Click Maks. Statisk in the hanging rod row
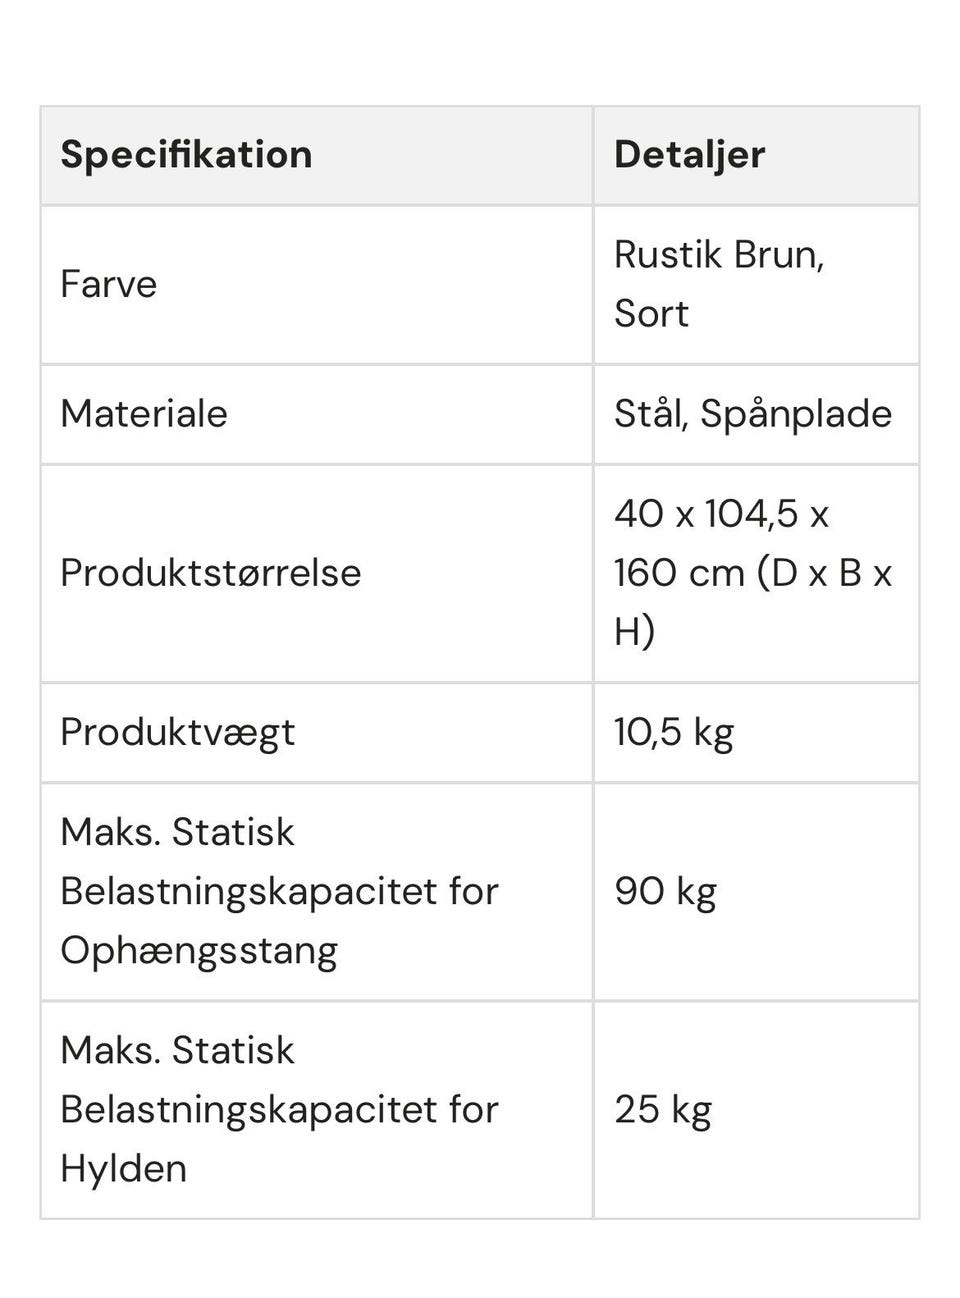This screenshot has width=960, height=1298. (177, 832)
